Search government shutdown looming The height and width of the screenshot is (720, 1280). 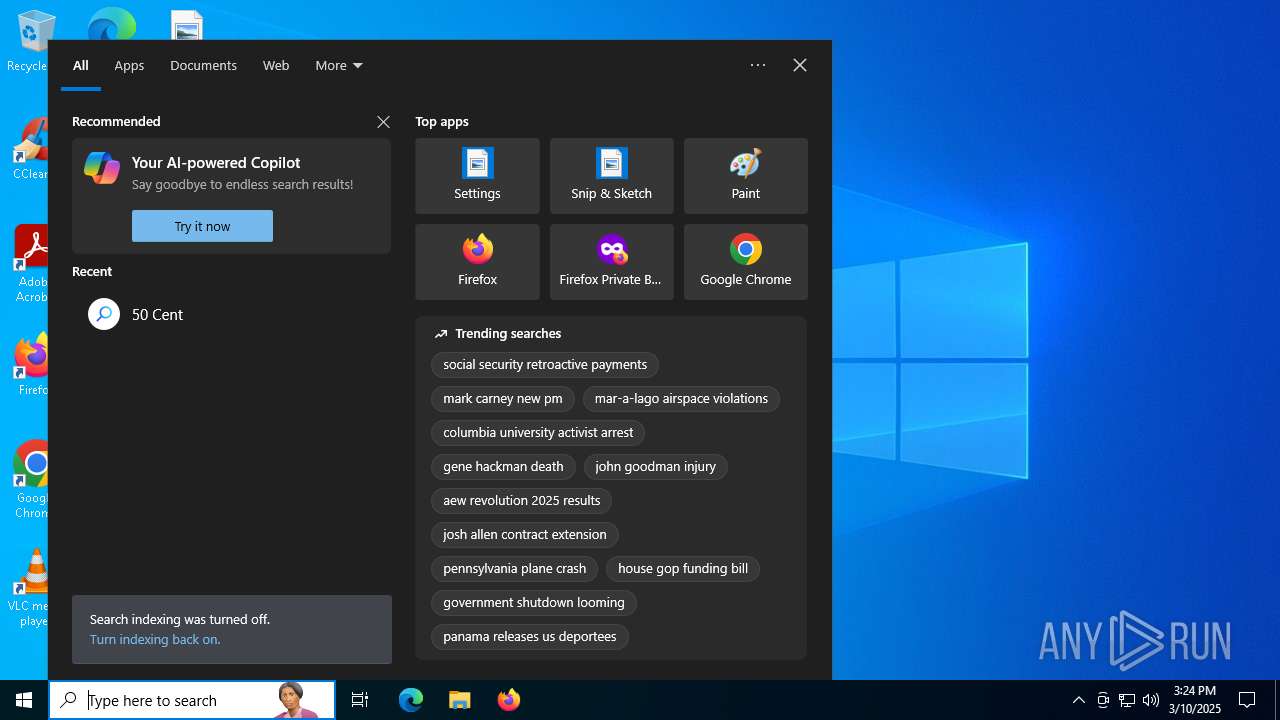[x=534, y=602]
